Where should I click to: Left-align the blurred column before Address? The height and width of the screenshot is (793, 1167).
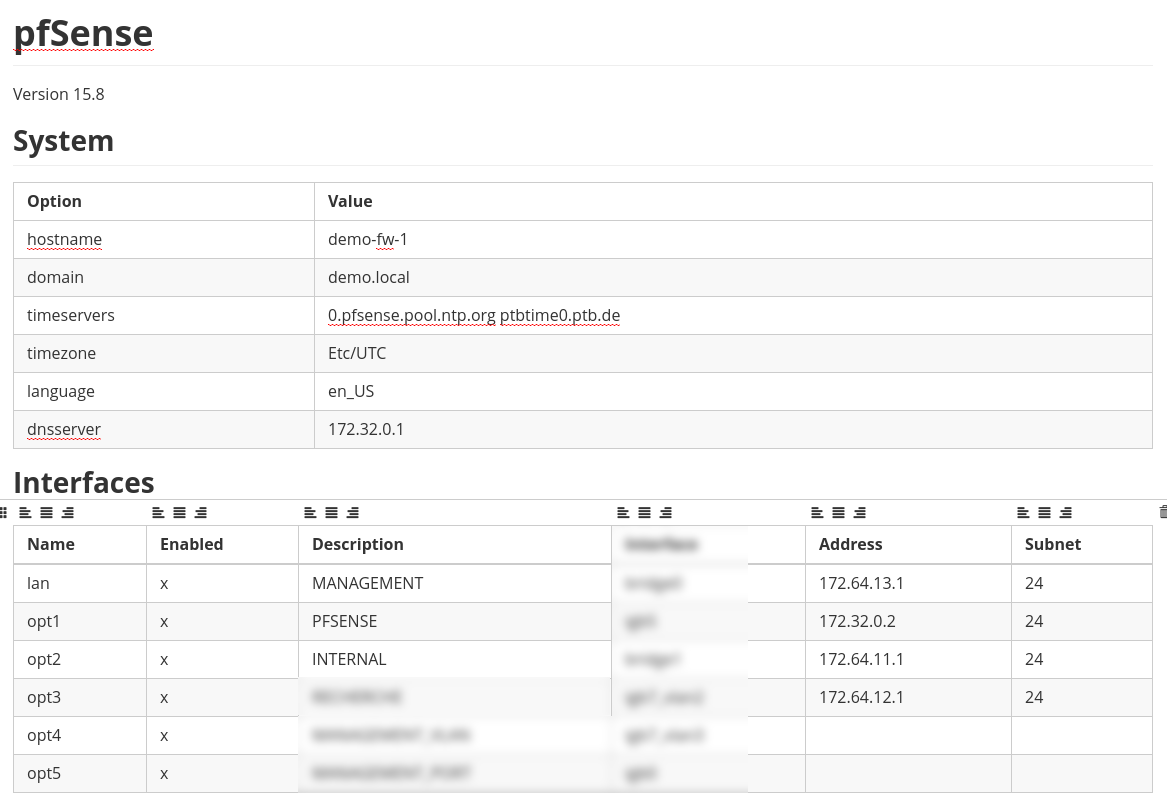624,512
